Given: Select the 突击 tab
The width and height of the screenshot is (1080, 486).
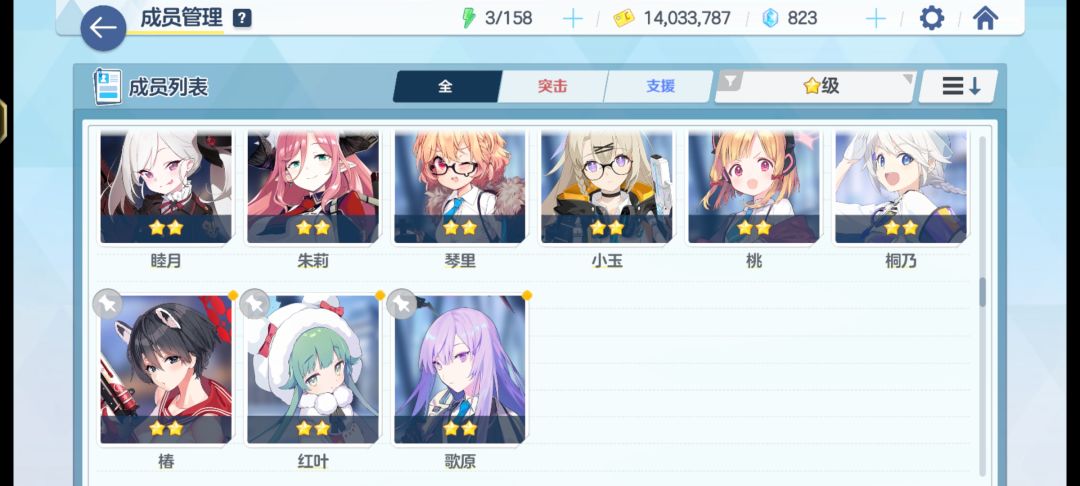Looking at the screenshot, I should (x=552, y=86).
